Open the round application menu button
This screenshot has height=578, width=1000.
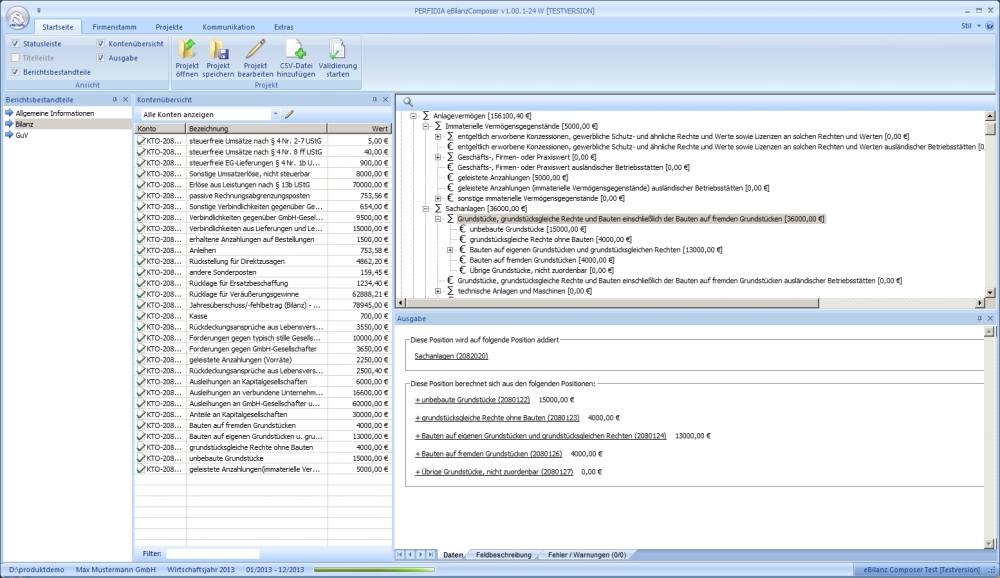click(x=17, y=19)
